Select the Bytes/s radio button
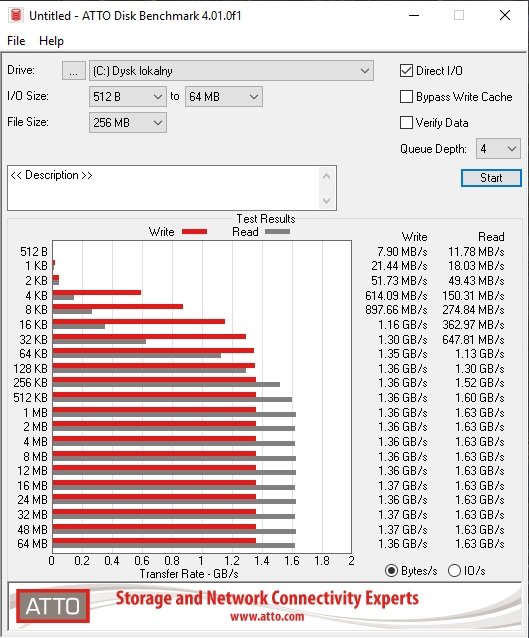 [x=391, y=570]
